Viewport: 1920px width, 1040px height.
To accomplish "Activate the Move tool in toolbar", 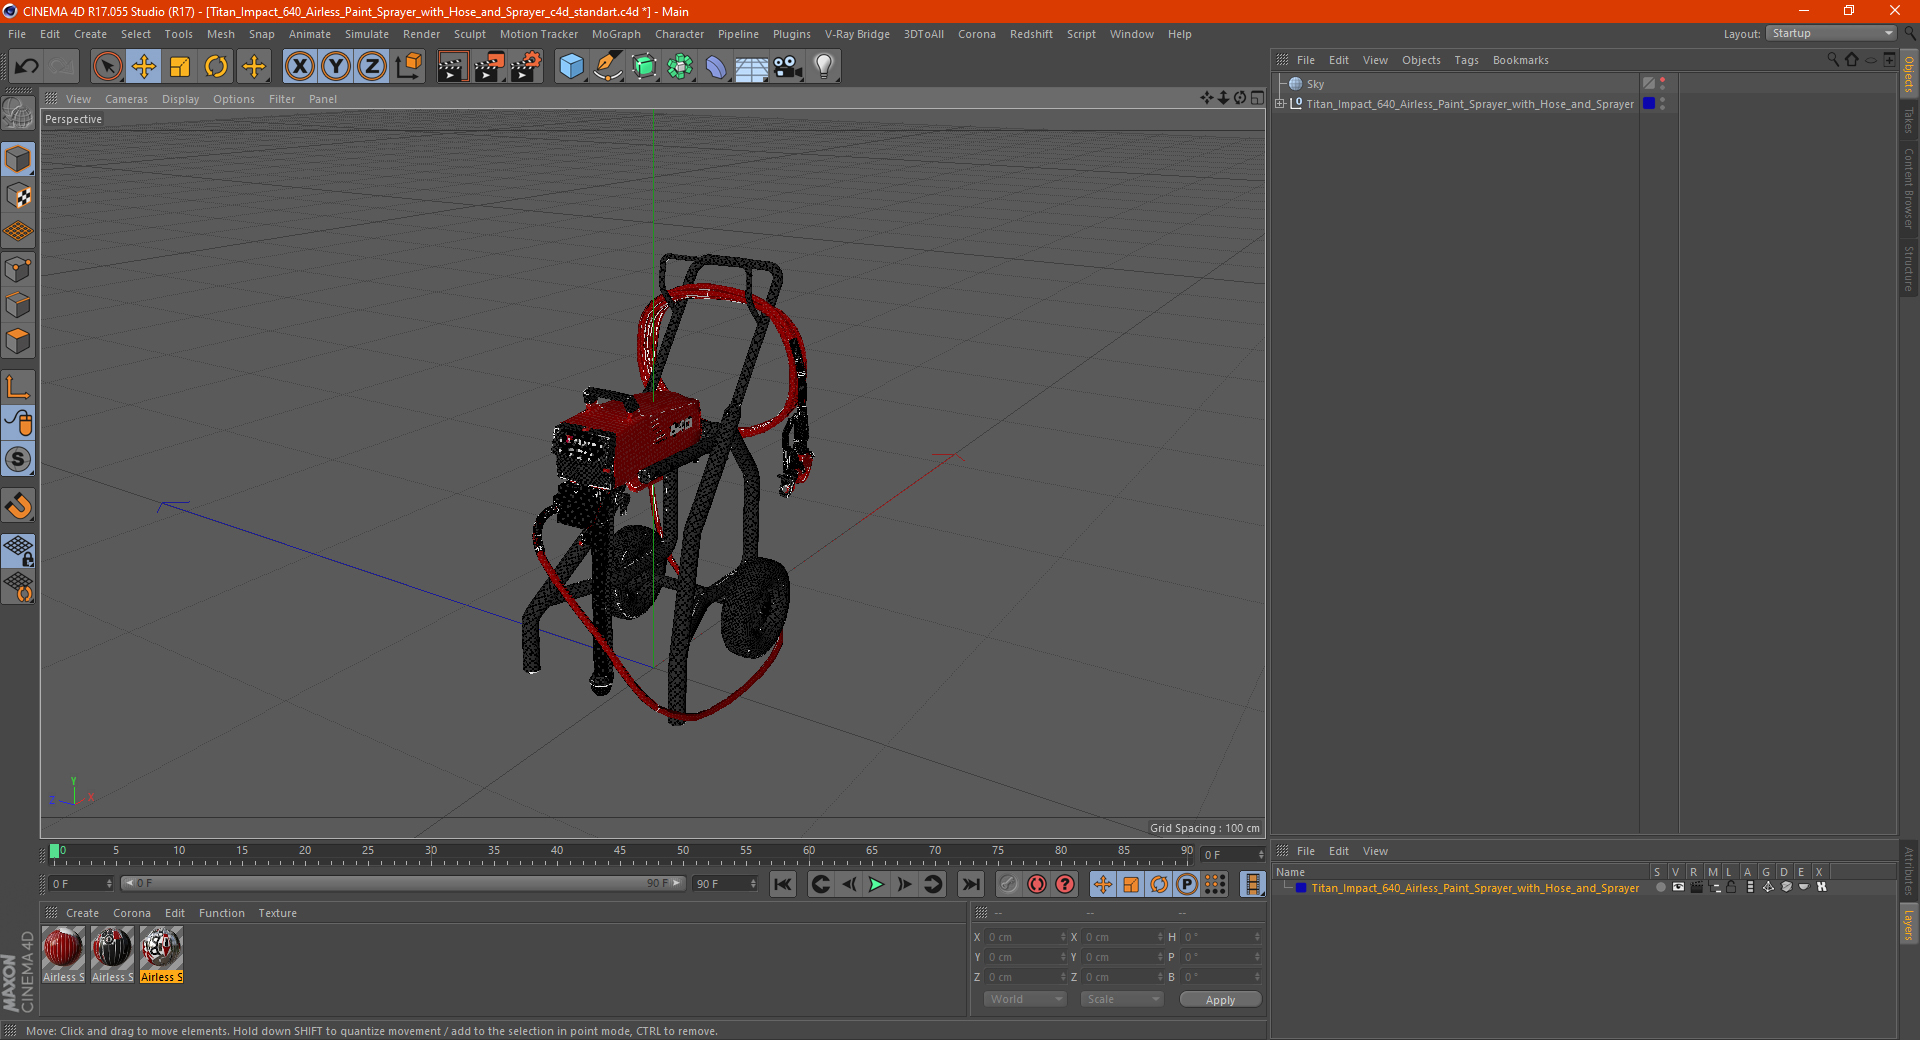I will [x=144, y=67].
